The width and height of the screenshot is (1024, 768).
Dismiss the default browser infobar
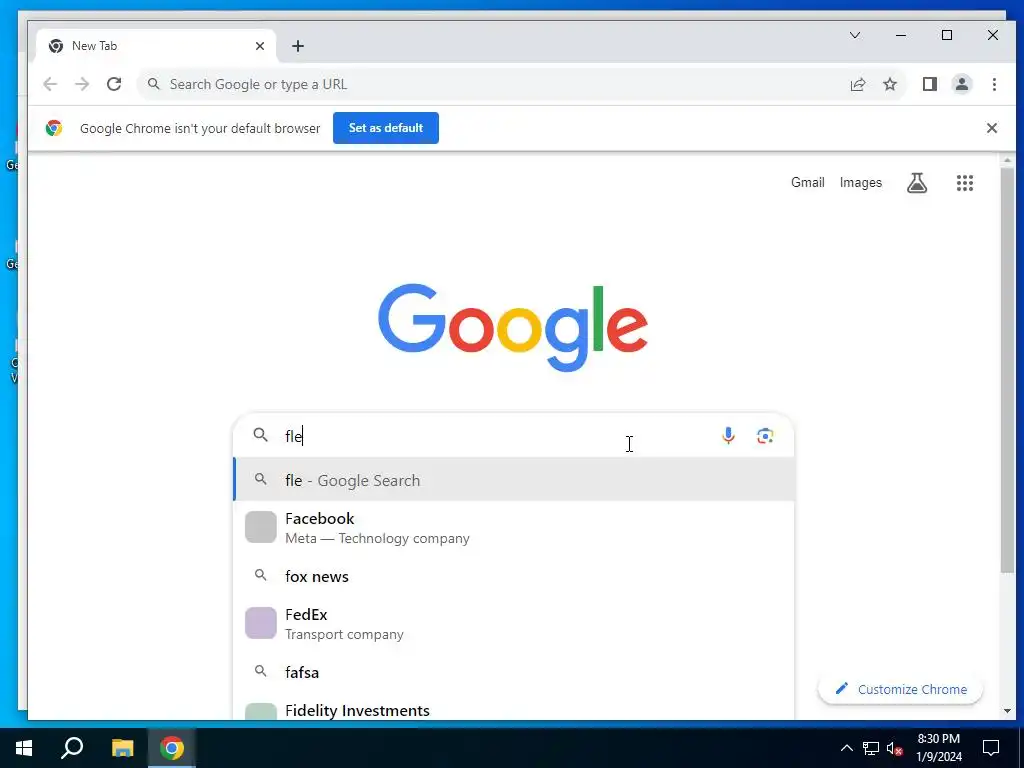coord(991,128)
